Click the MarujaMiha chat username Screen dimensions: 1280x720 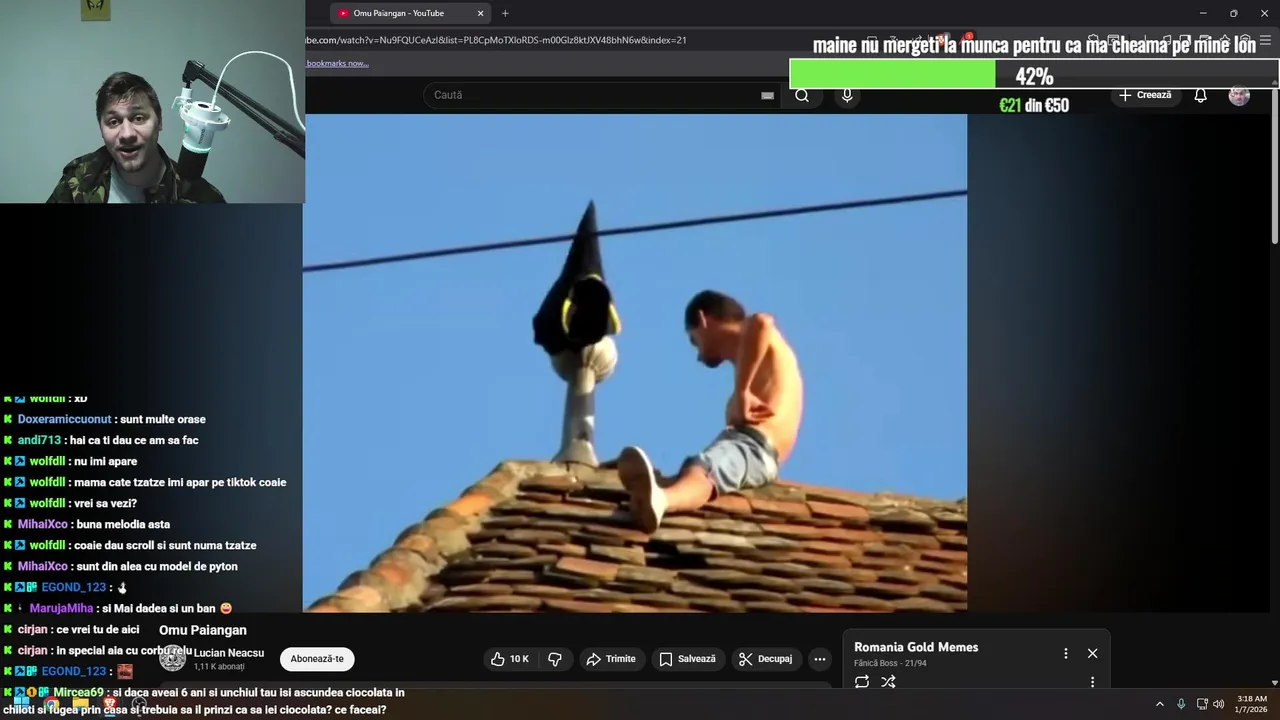point(61,608)
